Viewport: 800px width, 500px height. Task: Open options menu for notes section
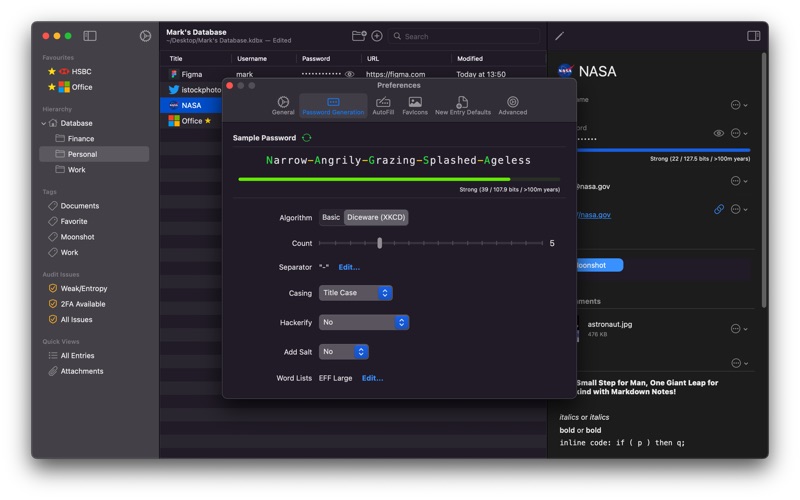pyautogui.click(x=739, y=363)
